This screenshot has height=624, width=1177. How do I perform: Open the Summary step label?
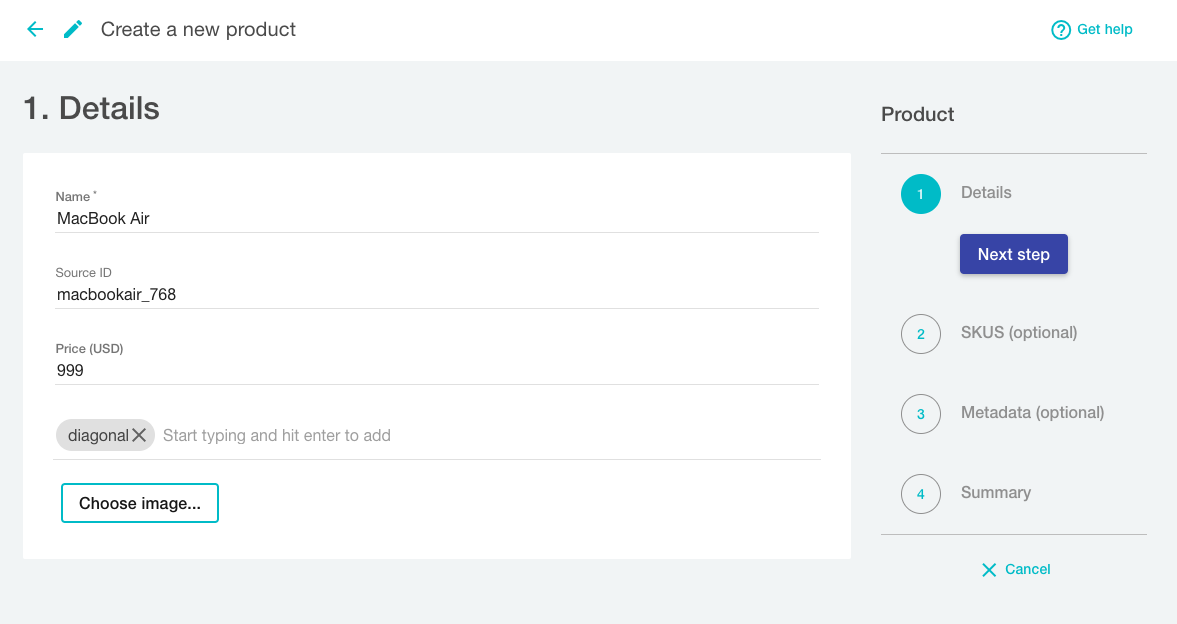click(995, 492)
